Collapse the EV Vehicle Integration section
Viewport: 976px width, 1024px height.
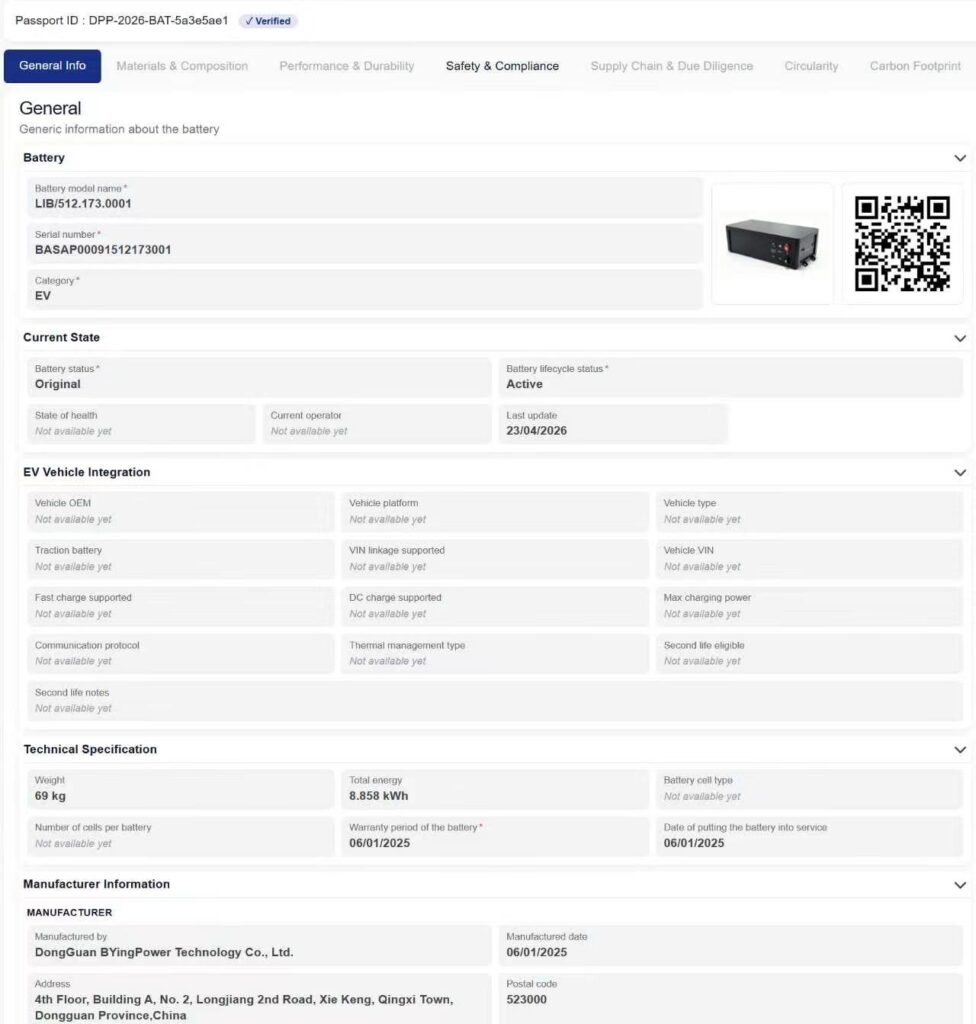pyautogui.click(x=960, y=473)
